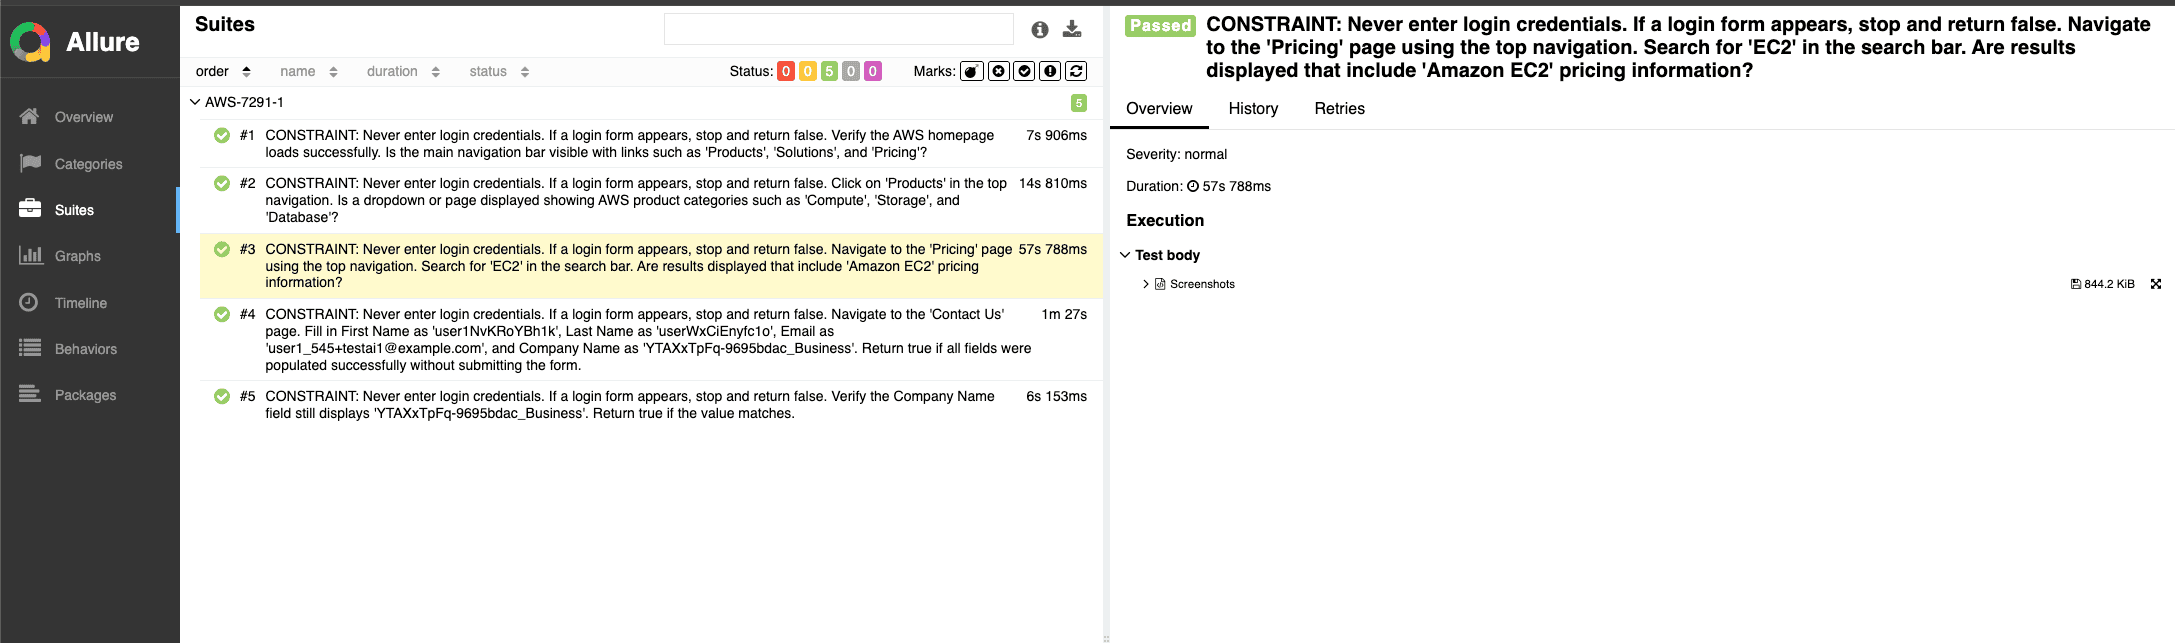Viewport: 2175px width, 643px height.
Task: Select test #3 Pricing EC2 search
Action: [x=651, y=266]
